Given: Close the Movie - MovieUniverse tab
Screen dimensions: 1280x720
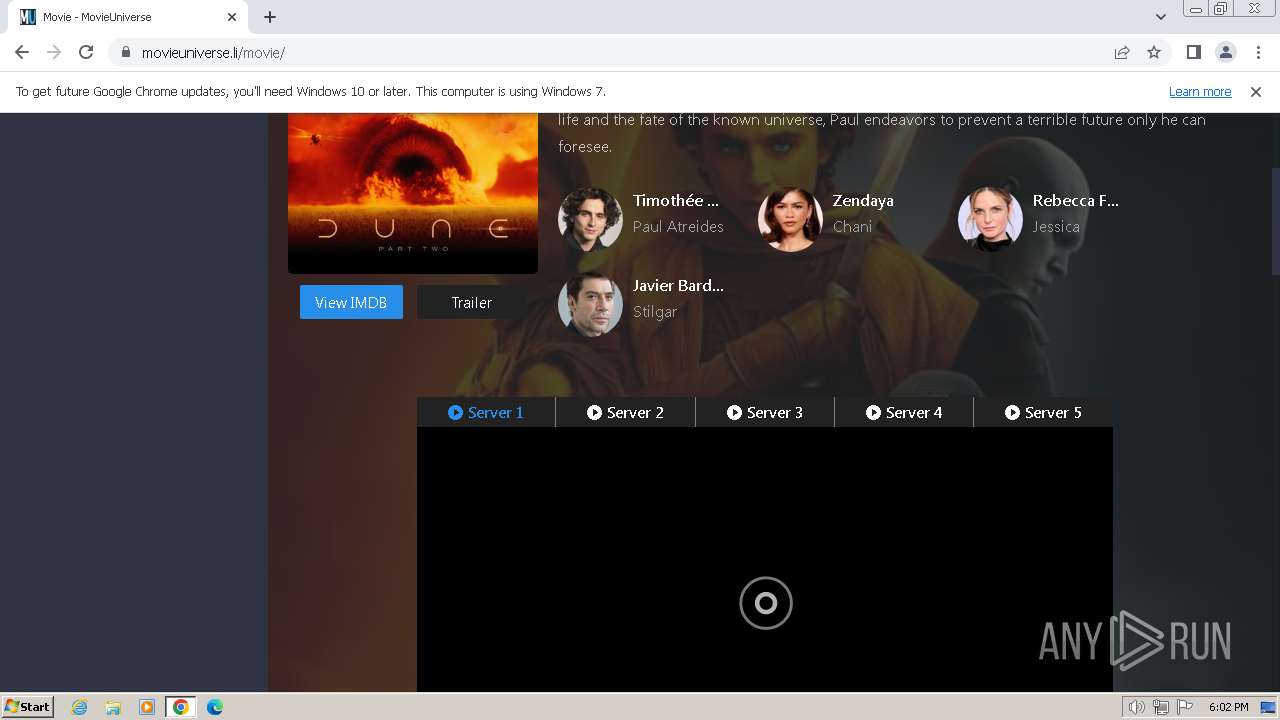Looking at the screenshot, I should tap(232, 17).
